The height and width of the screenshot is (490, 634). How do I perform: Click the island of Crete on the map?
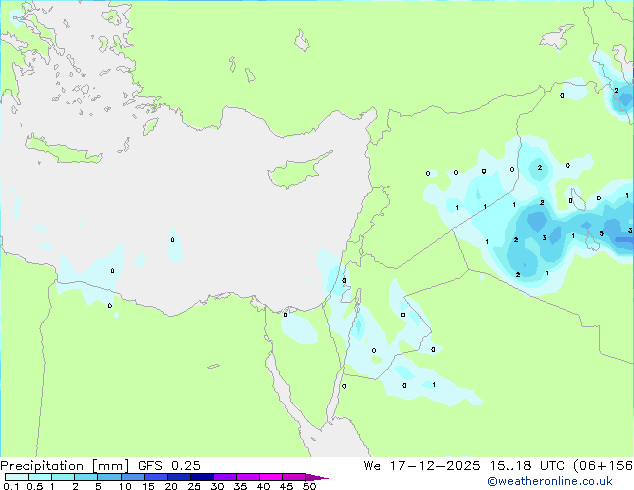point(63,150)
